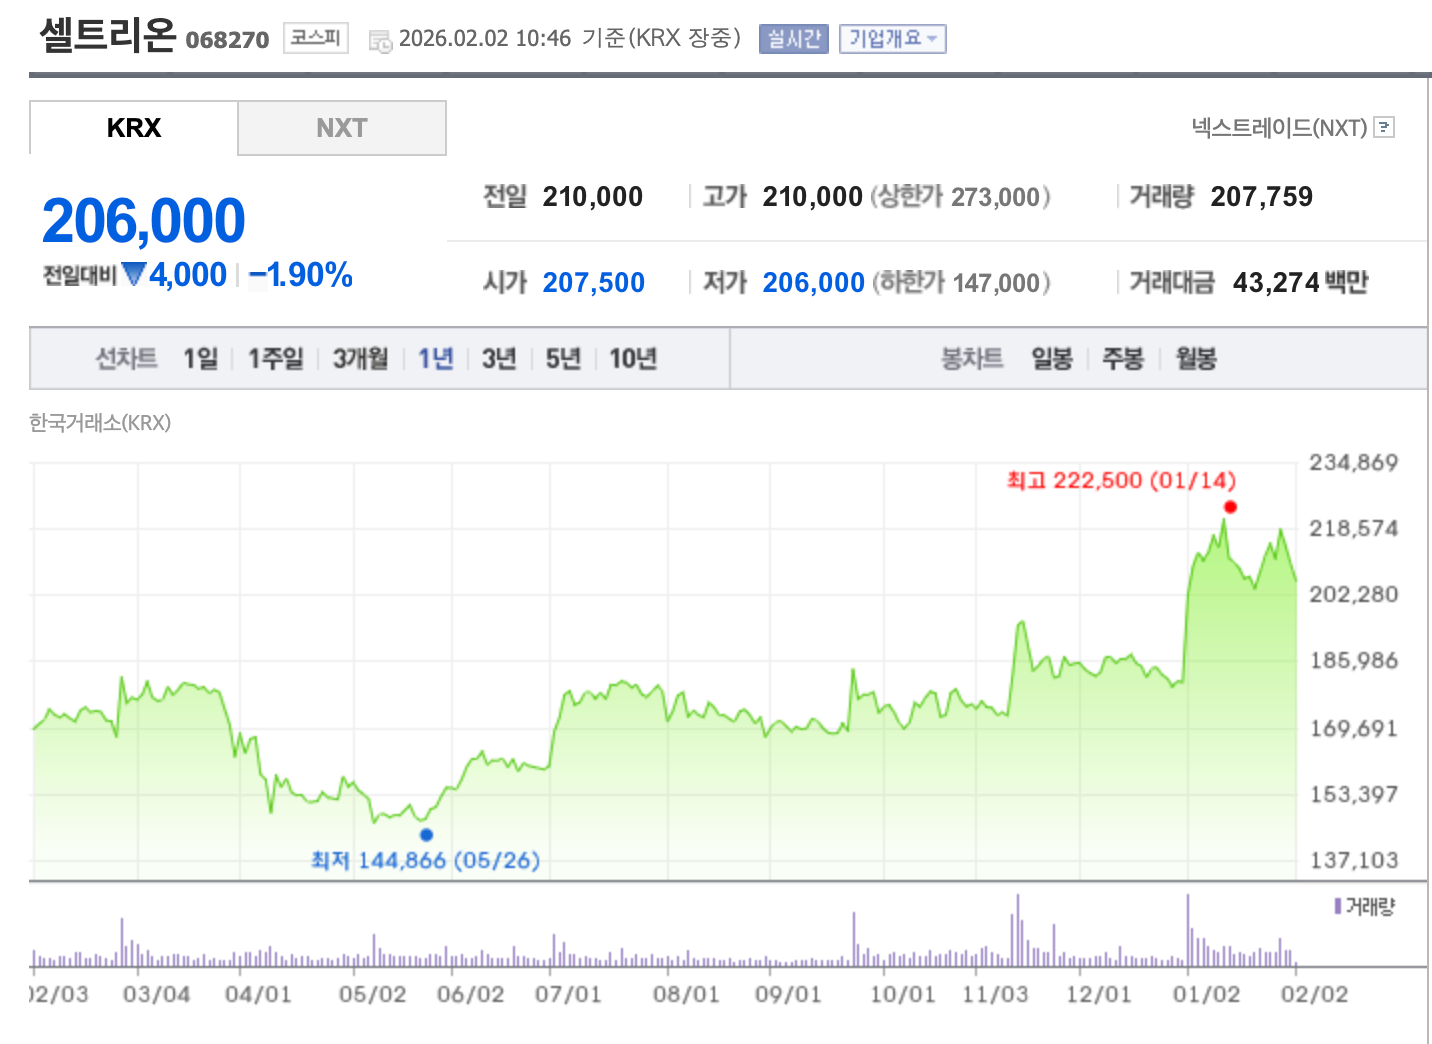Click the 2026.02.02 10:46 timestamp text
The width and height of the screenshot is (1432, 1044).
click(x=485, y=38)
